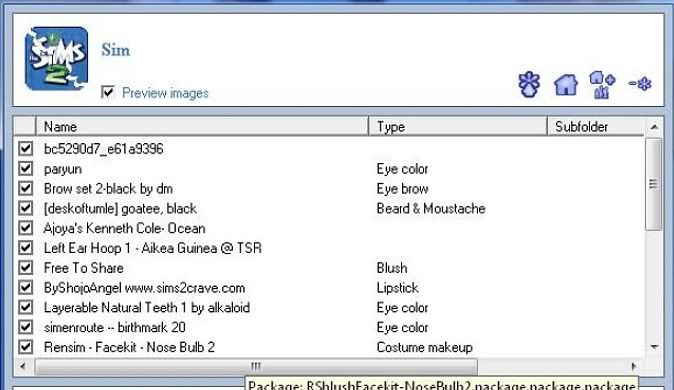Uncheck the paryun checkbox
This screenshot has width=674, height=390.
coord(25,169)
